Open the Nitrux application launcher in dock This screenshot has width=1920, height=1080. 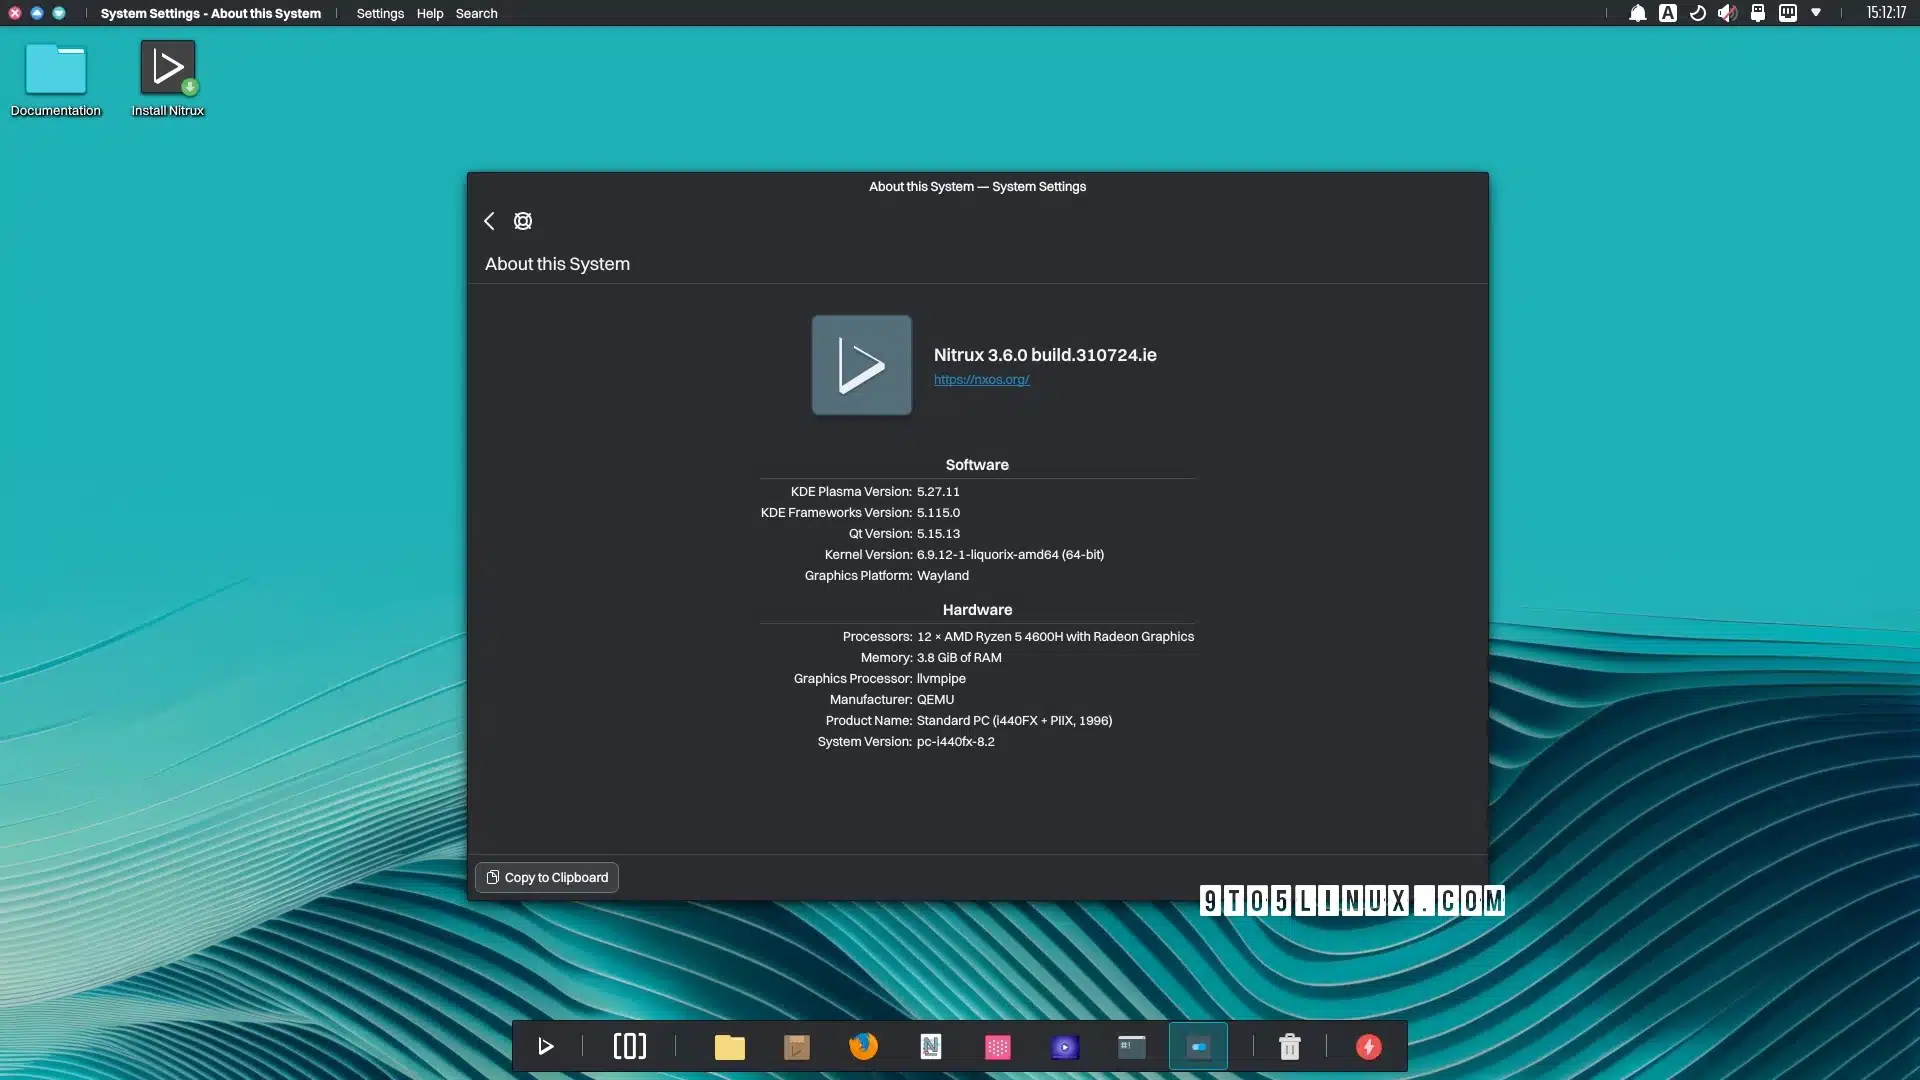pos(546,1047)
